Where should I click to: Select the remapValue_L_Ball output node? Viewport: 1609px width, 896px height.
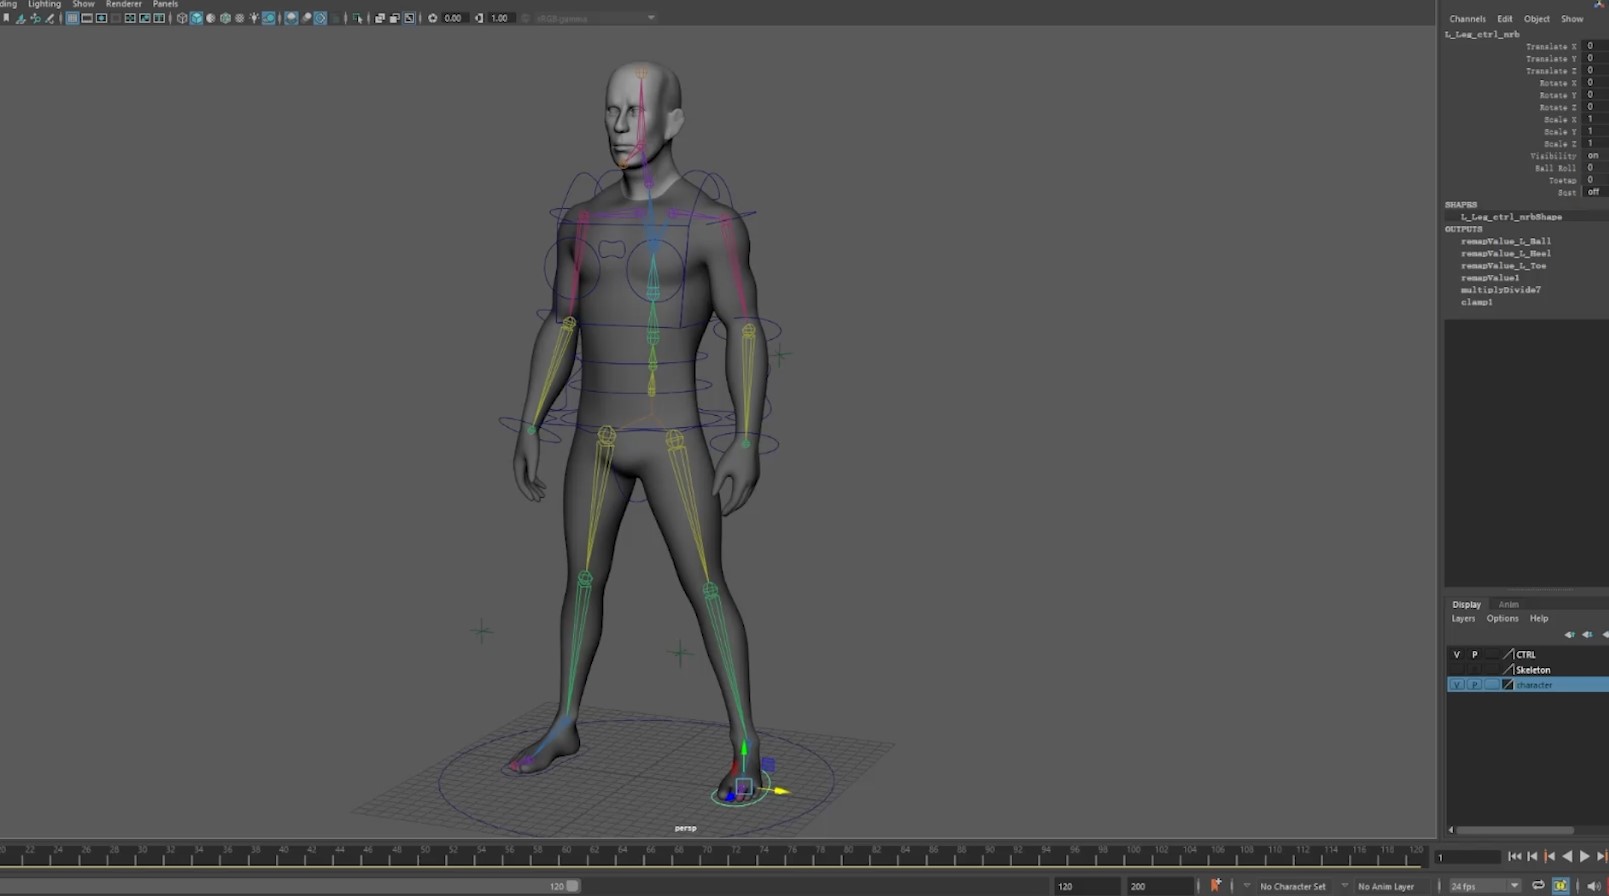(x=1506, y=241)
